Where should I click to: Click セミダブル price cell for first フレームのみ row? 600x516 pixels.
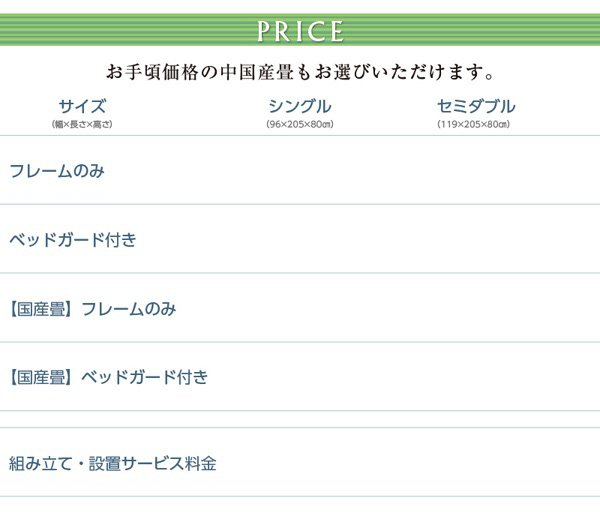click(475, 171)
